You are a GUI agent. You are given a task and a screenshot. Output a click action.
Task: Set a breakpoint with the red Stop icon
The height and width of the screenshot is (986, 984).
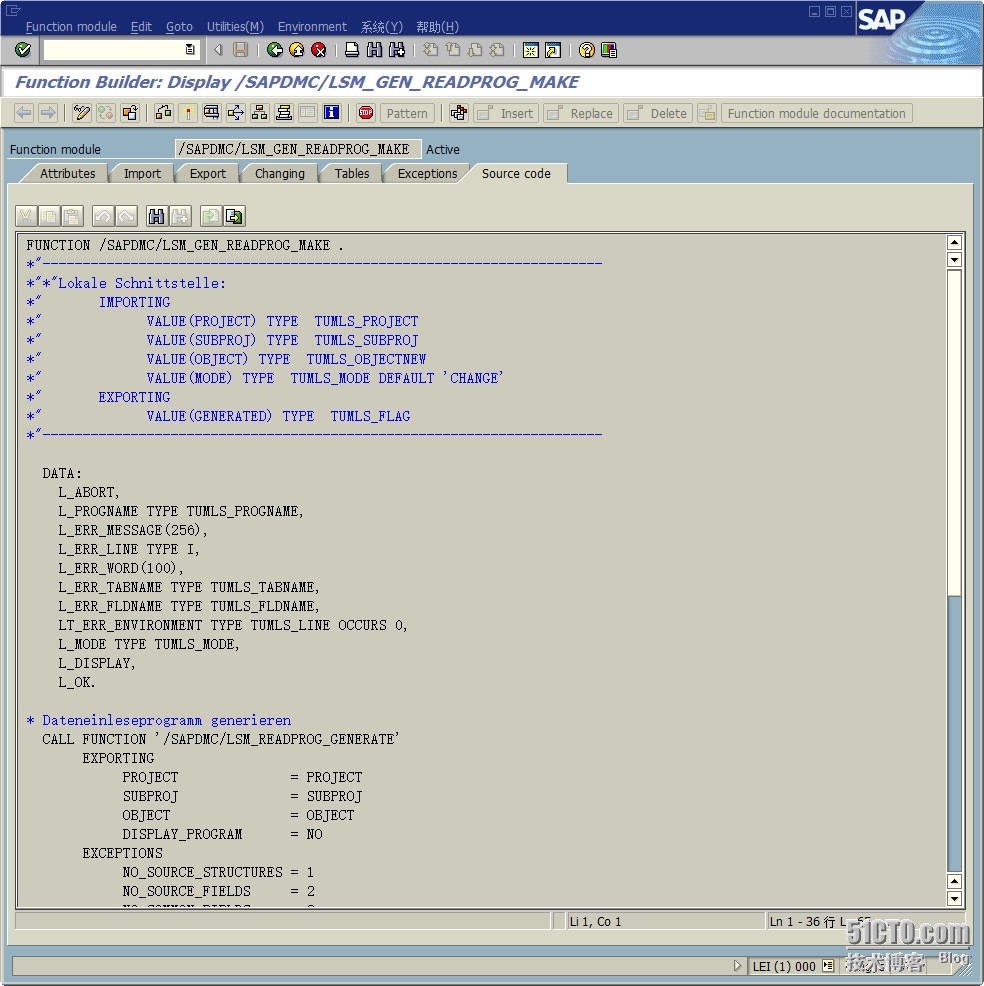366,113
